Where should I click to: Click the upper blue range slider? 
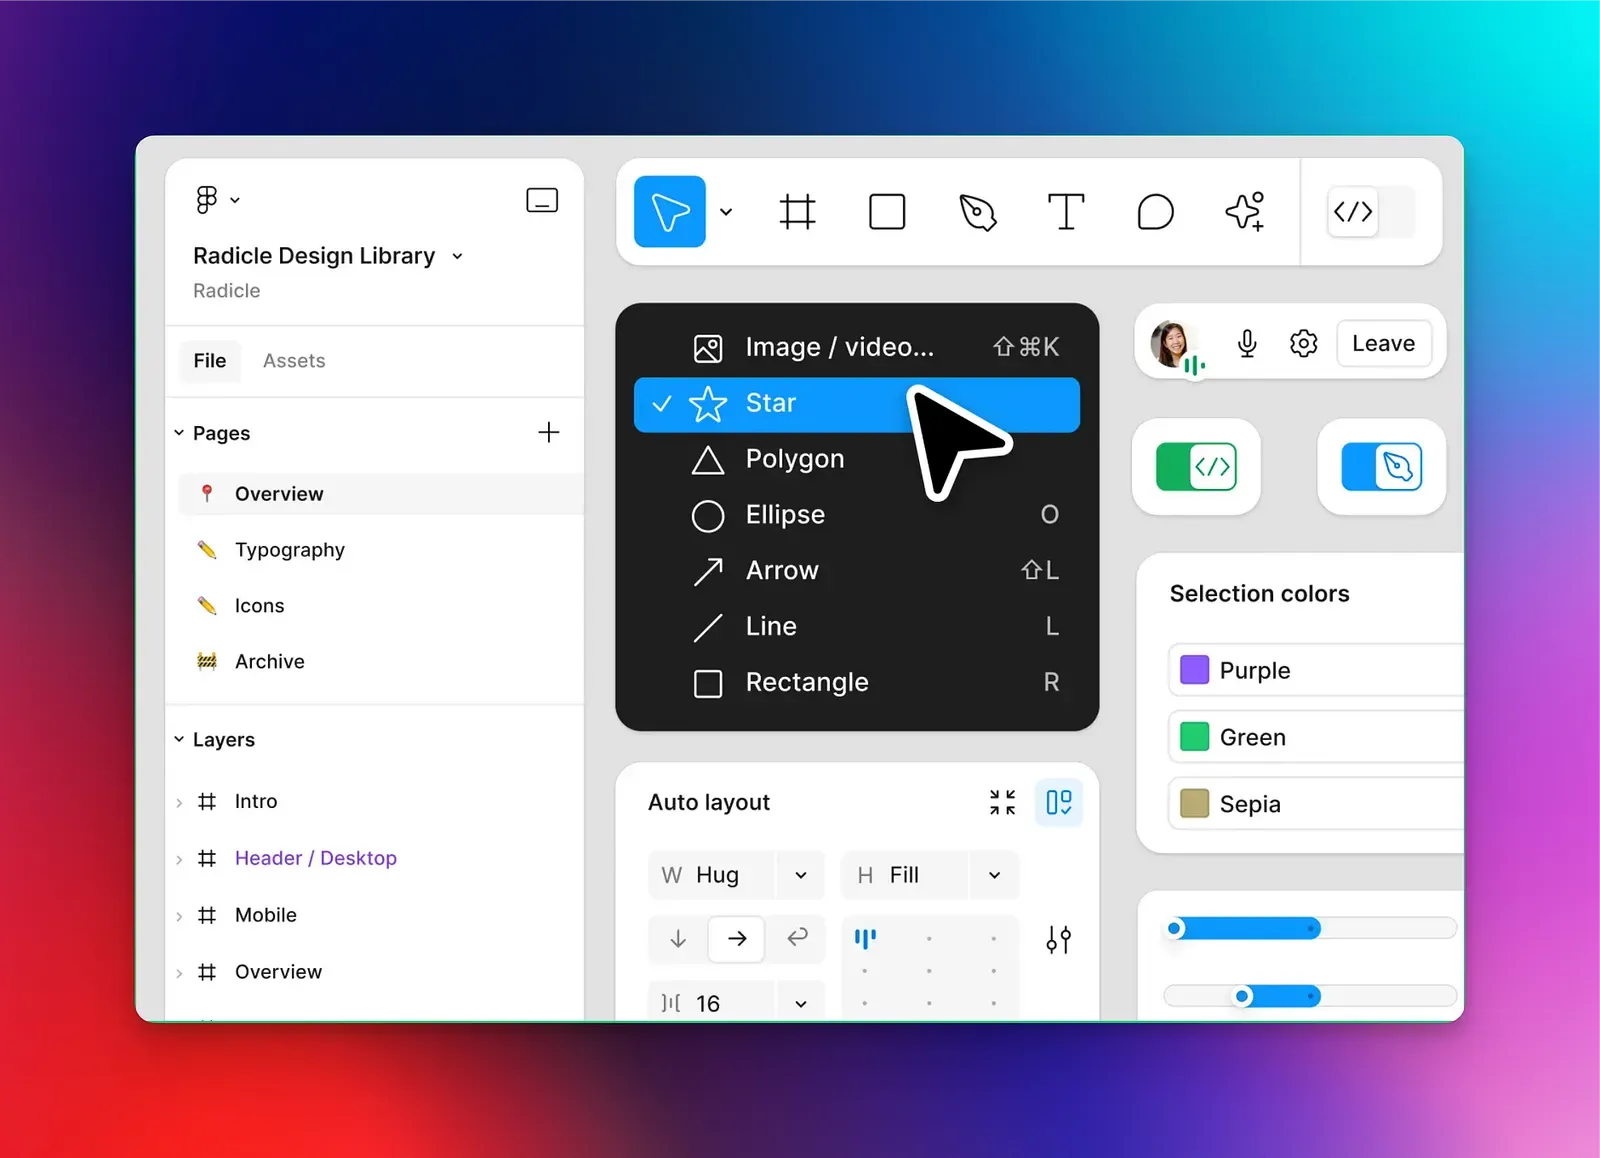point(1310,929)
